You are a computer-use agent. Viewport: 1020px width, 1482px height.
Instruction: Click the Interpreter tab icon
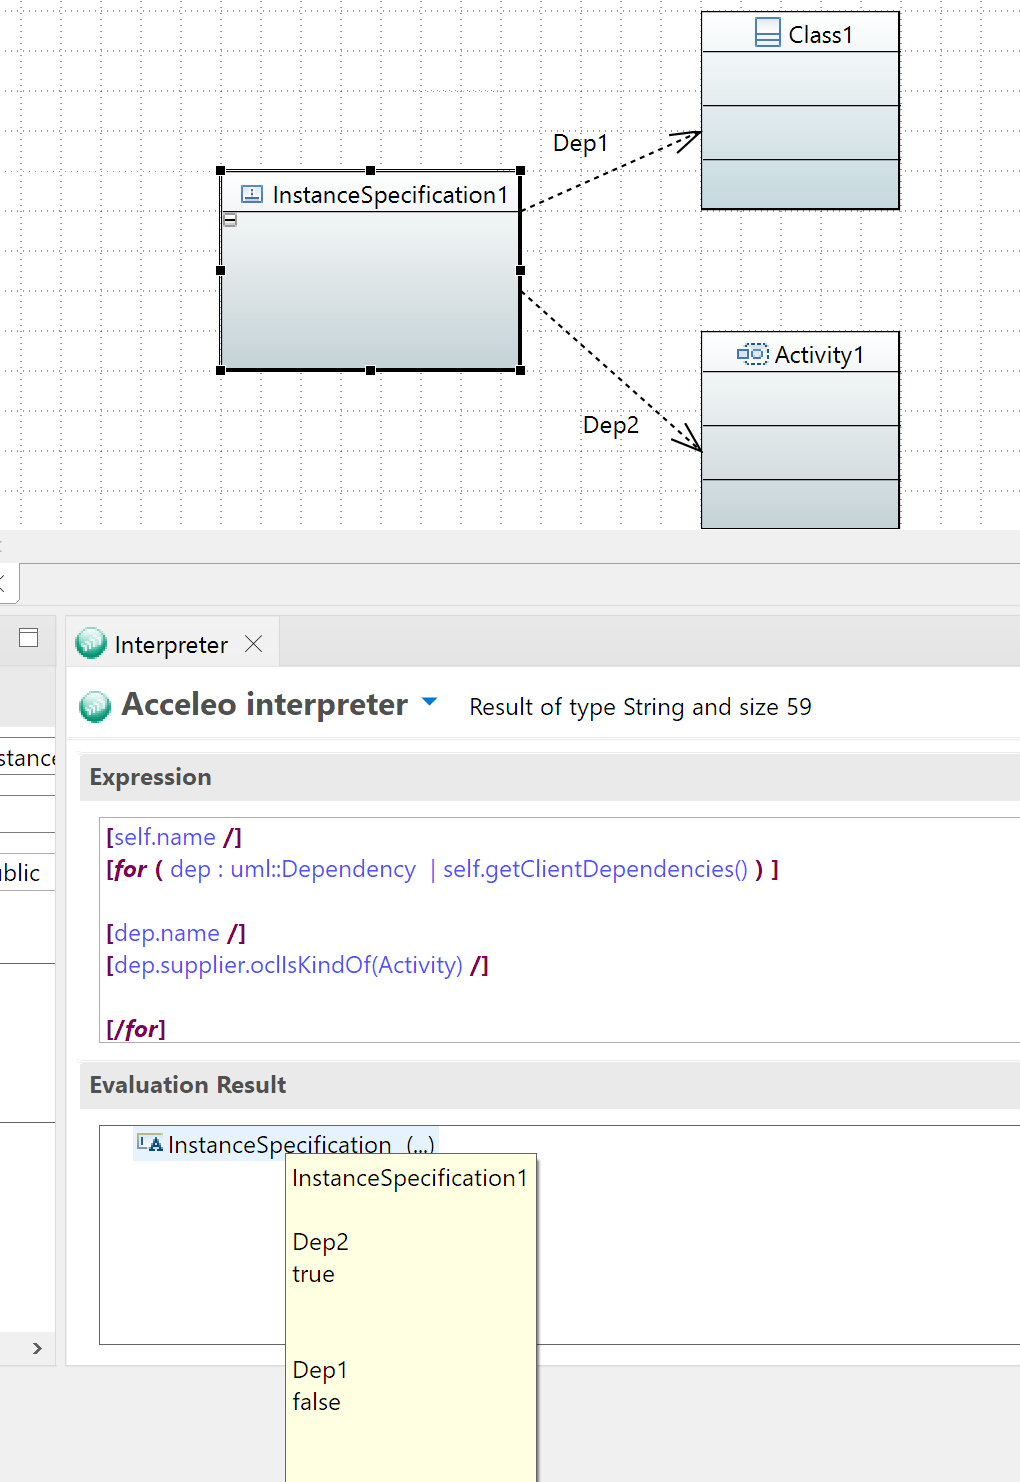pyautogui.click(x=91, y=643)
